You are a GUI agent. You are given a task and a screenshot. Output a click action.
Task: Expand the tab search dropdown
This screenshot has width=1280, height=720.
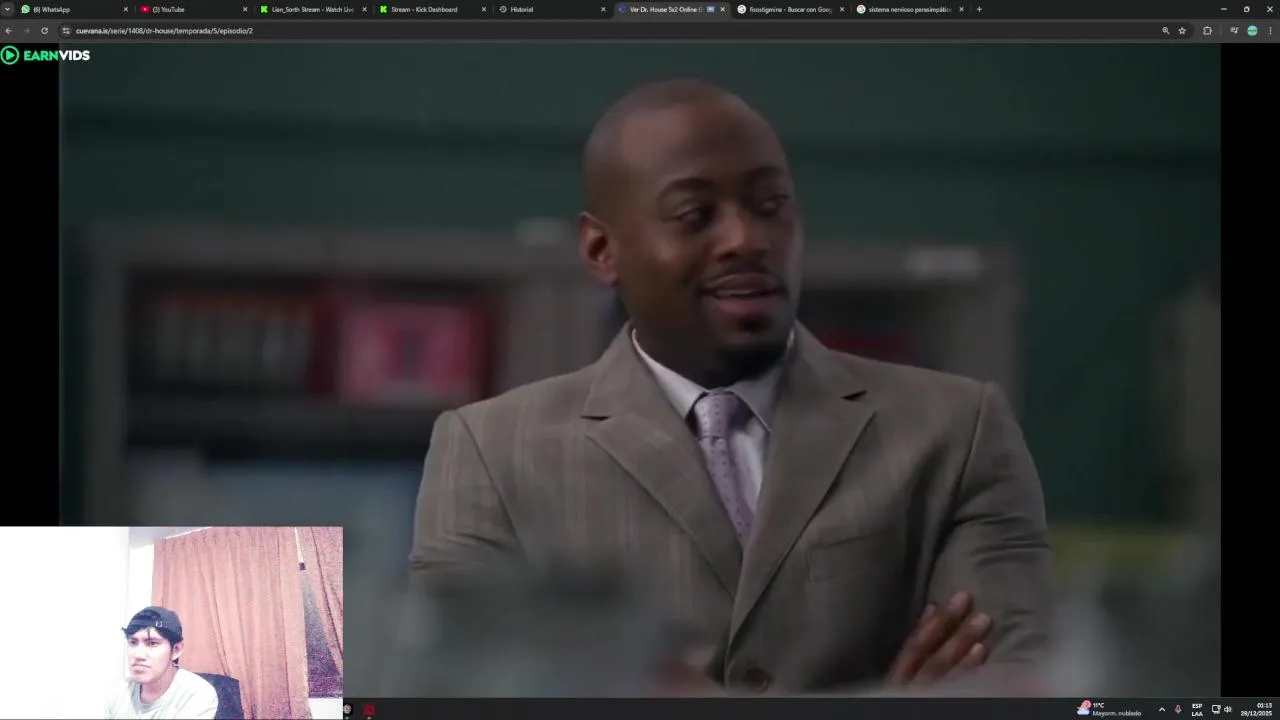coord(7,9)
